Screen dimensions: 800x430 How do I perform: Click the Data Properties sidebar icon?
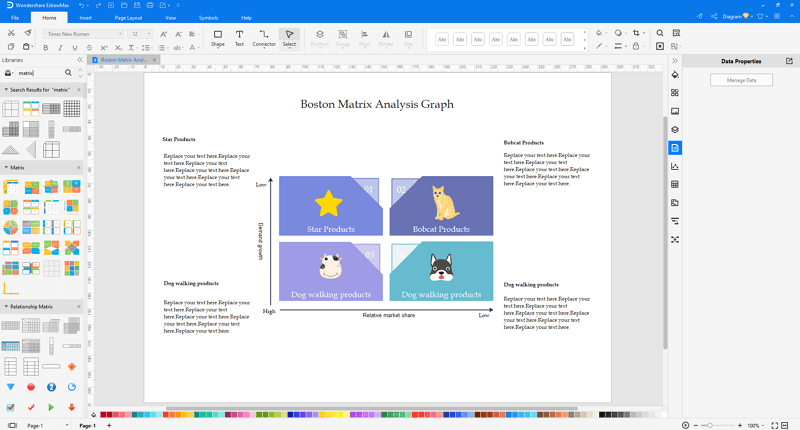675,148
